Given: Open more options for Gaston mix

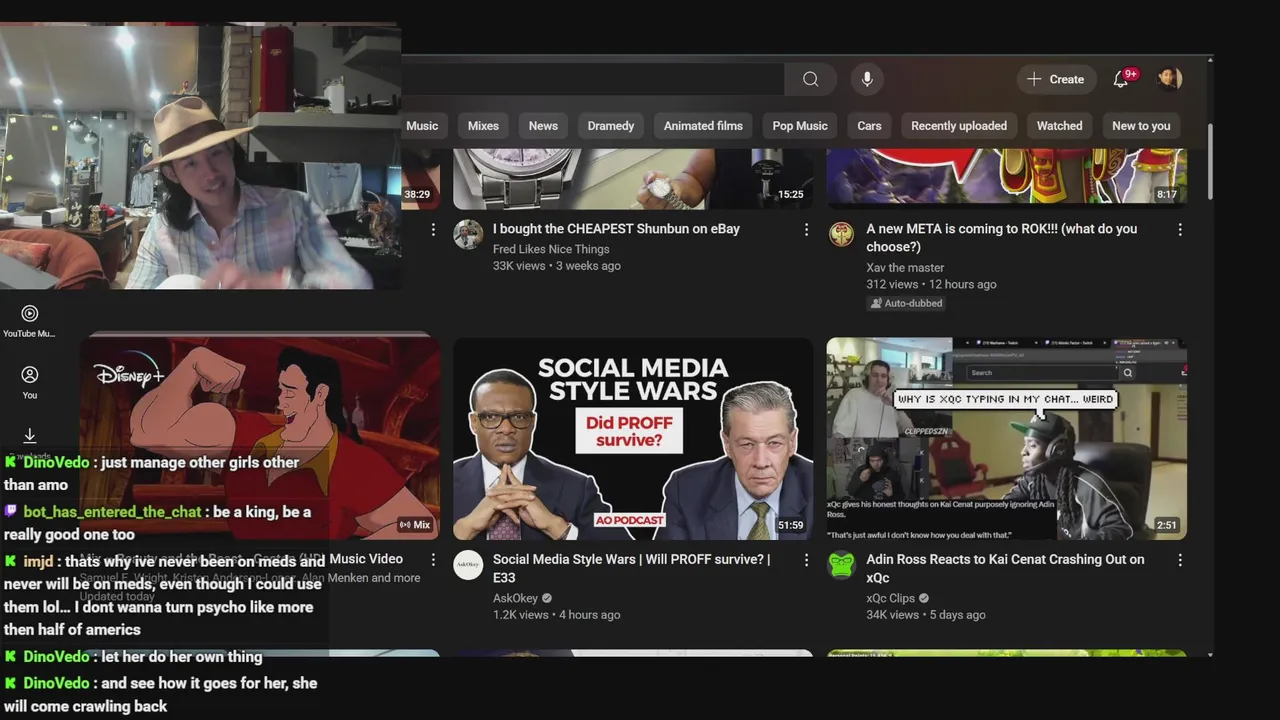Looking at the screenshot, I should click(433, 560).
